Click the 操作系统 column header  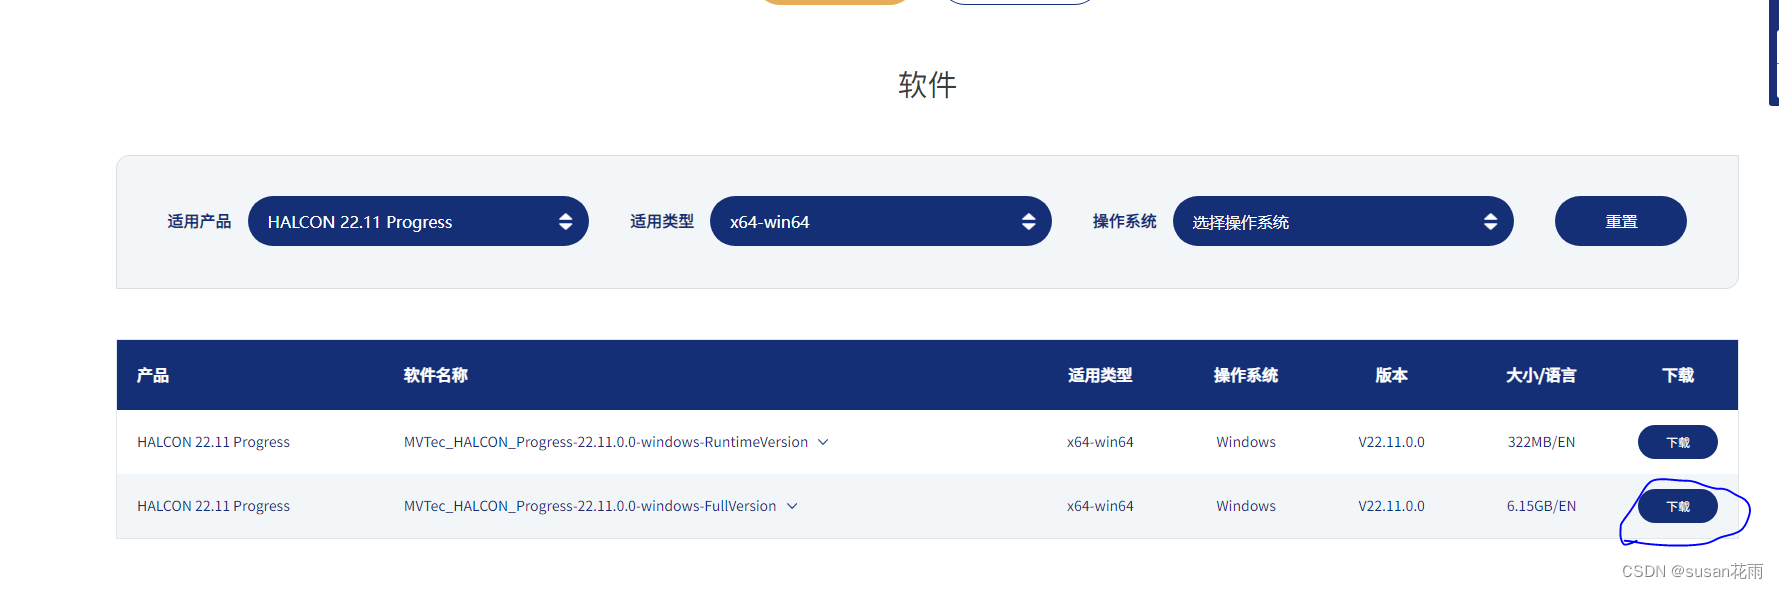tap(1246, 375)
